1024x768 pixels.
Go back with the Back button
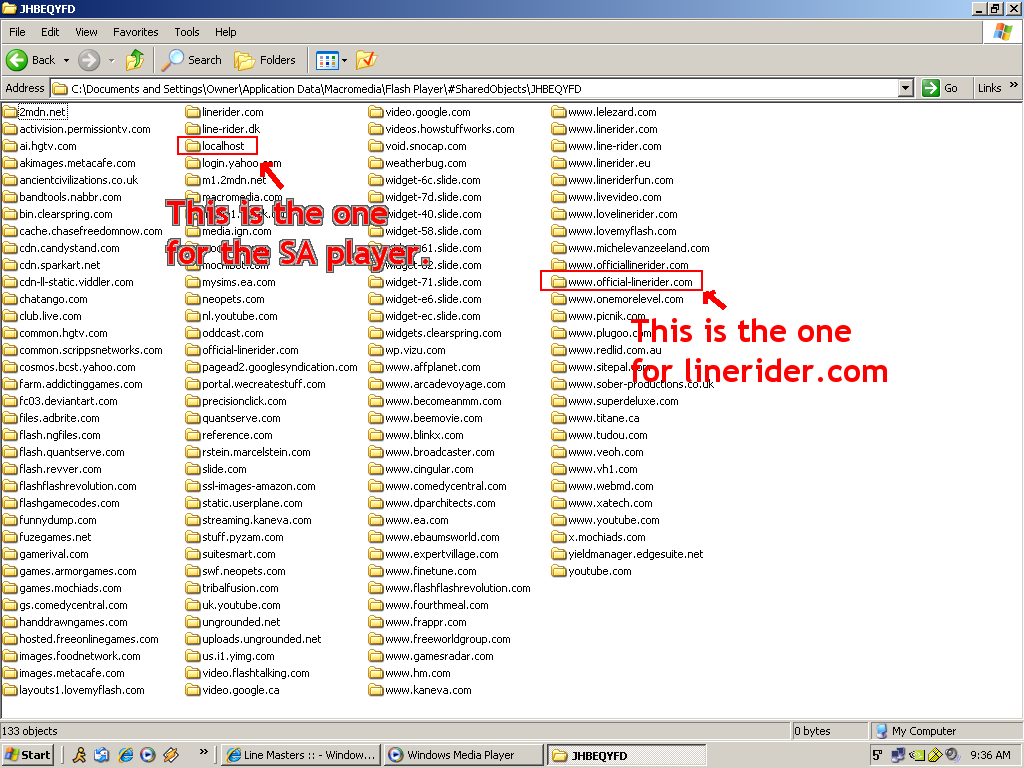coord(31,60)
